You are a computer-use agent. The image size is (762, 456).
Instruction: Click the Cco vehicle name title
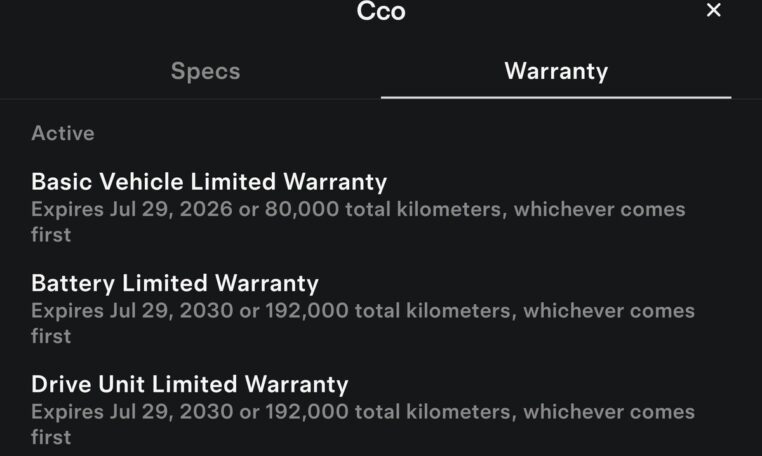381,12
